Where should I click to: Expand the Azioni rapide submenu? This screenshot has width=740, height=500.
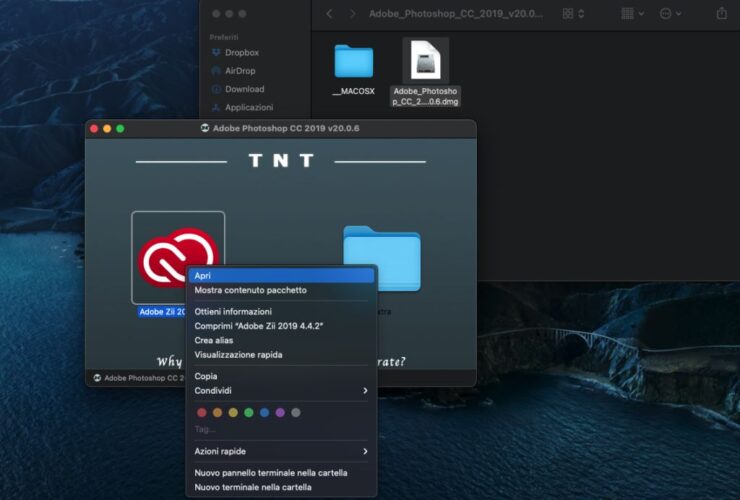point(280,452)
